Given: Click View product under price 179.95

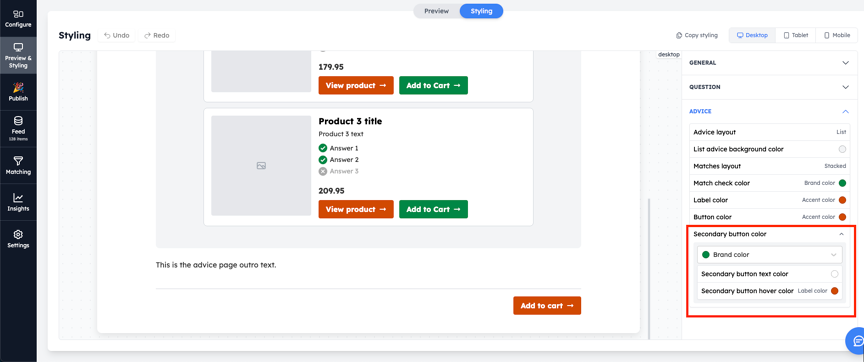Looking at the screenshot, I should pos(356,85).
